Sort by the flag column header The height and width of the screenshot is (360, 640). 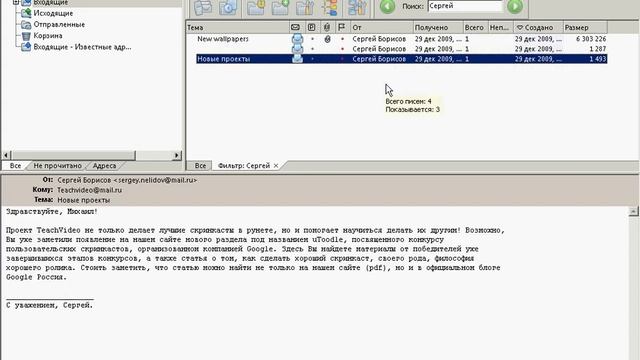tap(342, 27)
